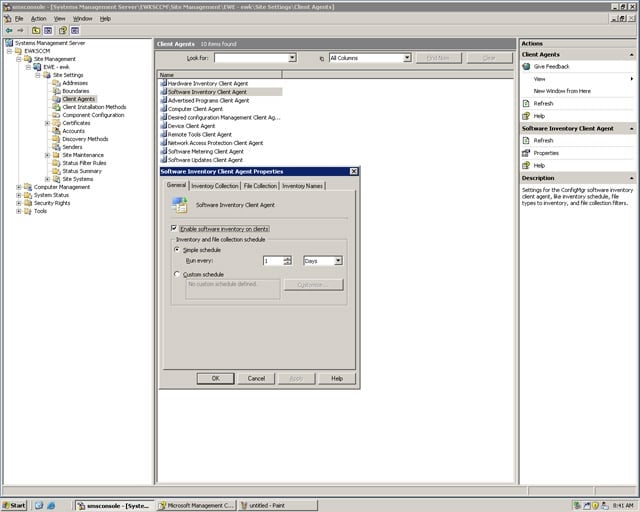Select the Custom schedule radio button
Screen dimensions: 640x512
click(177, 274)
